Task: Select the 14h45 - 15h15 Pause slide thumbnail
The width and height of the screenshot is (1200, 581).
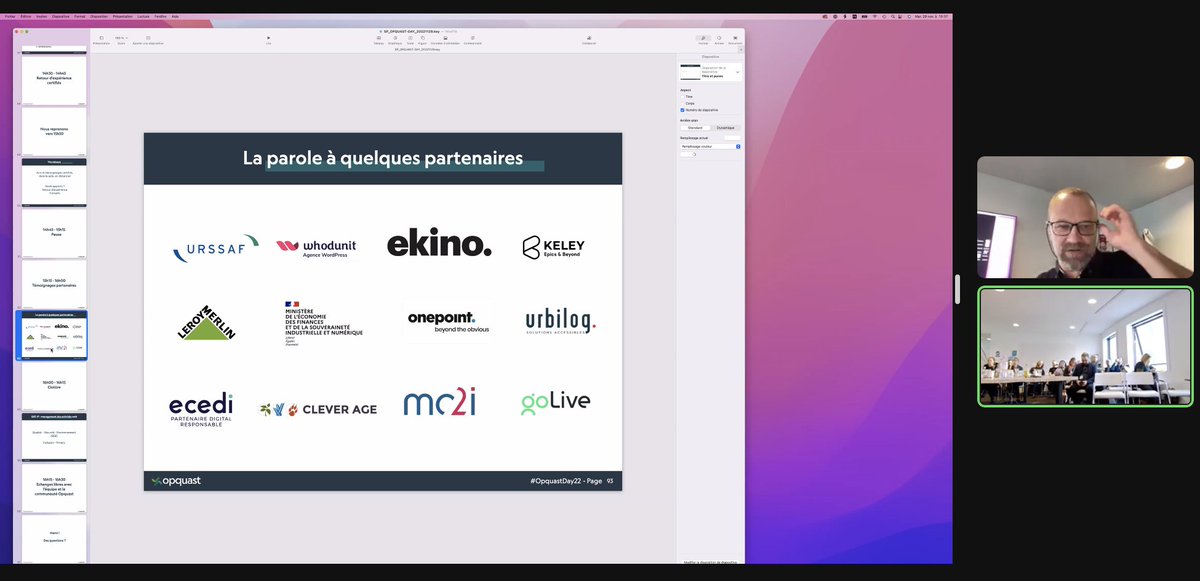Action: [x=54, y=233]
